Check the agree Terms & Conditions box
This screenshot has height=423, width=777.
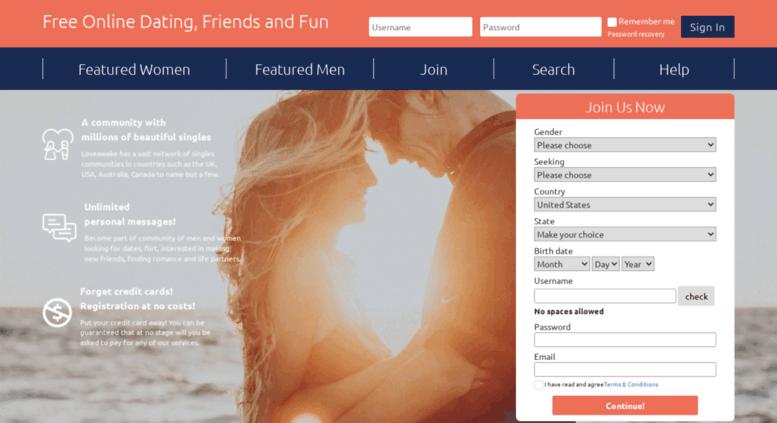click(539, 385)
